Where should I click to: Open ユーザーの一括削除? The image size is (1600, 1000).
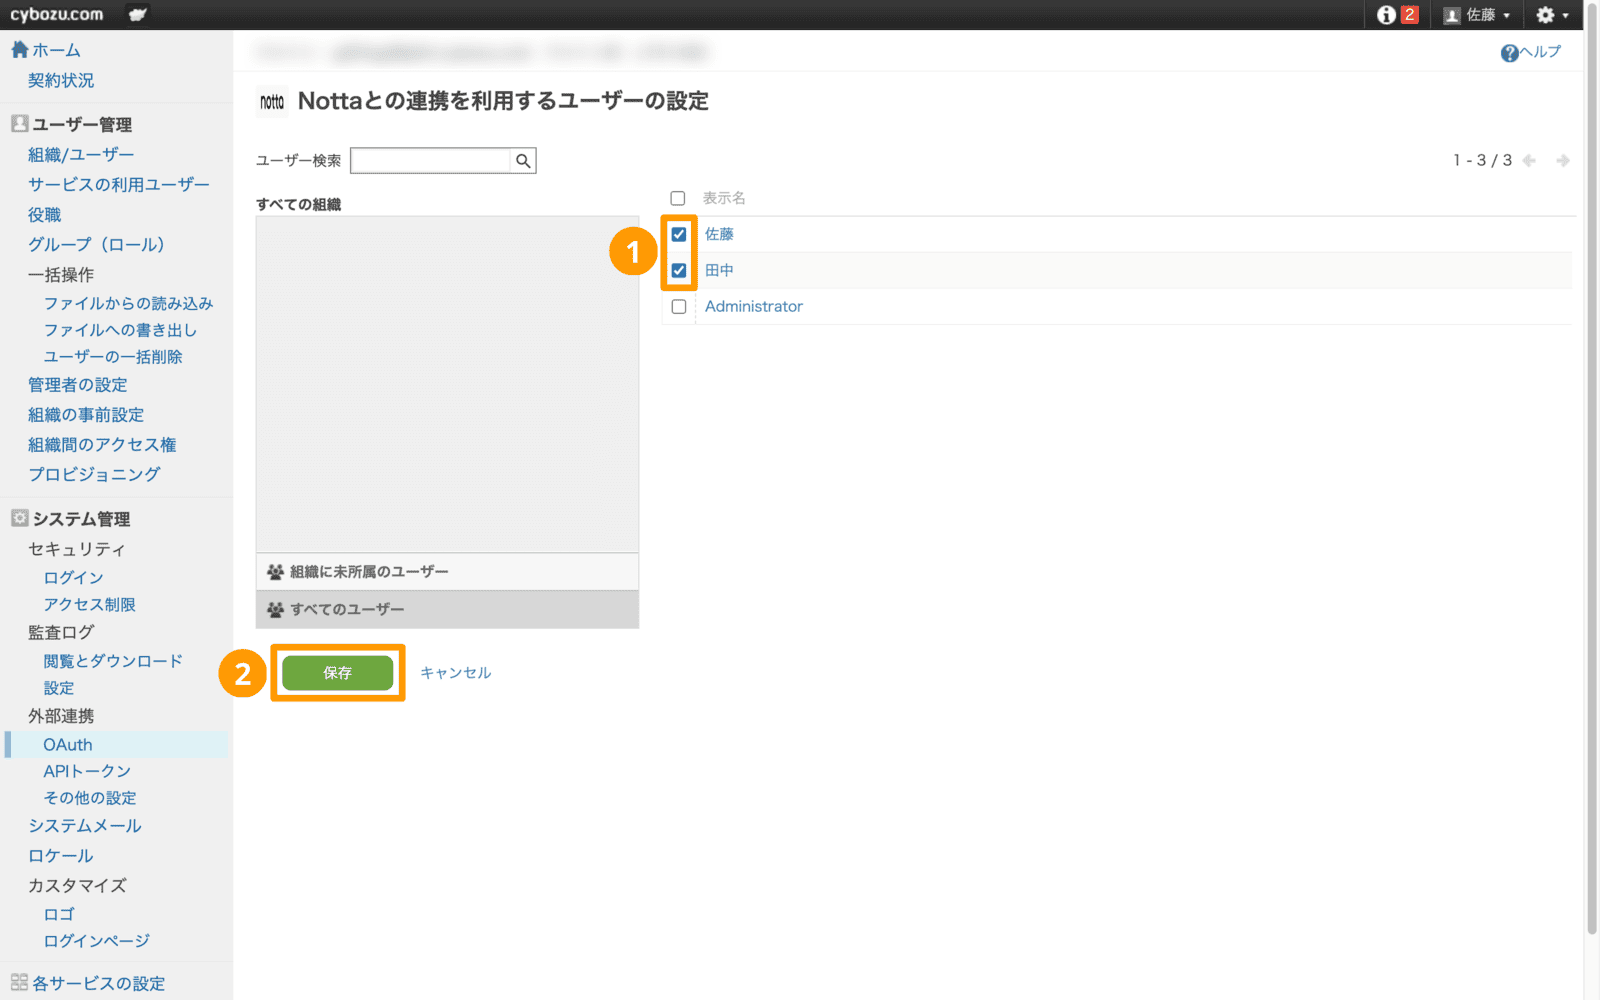point(113,357)
